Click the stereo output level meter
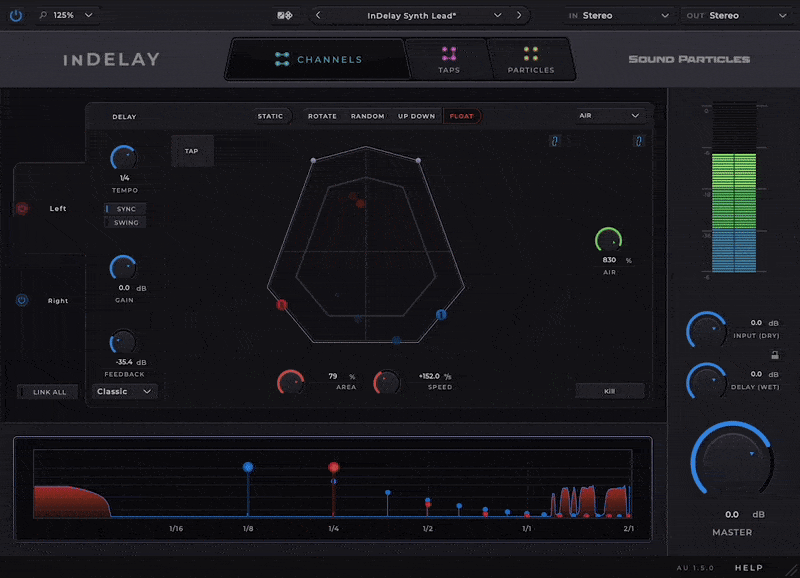The width and height of the screenshot is (800, 578). [x=734, y=188]
